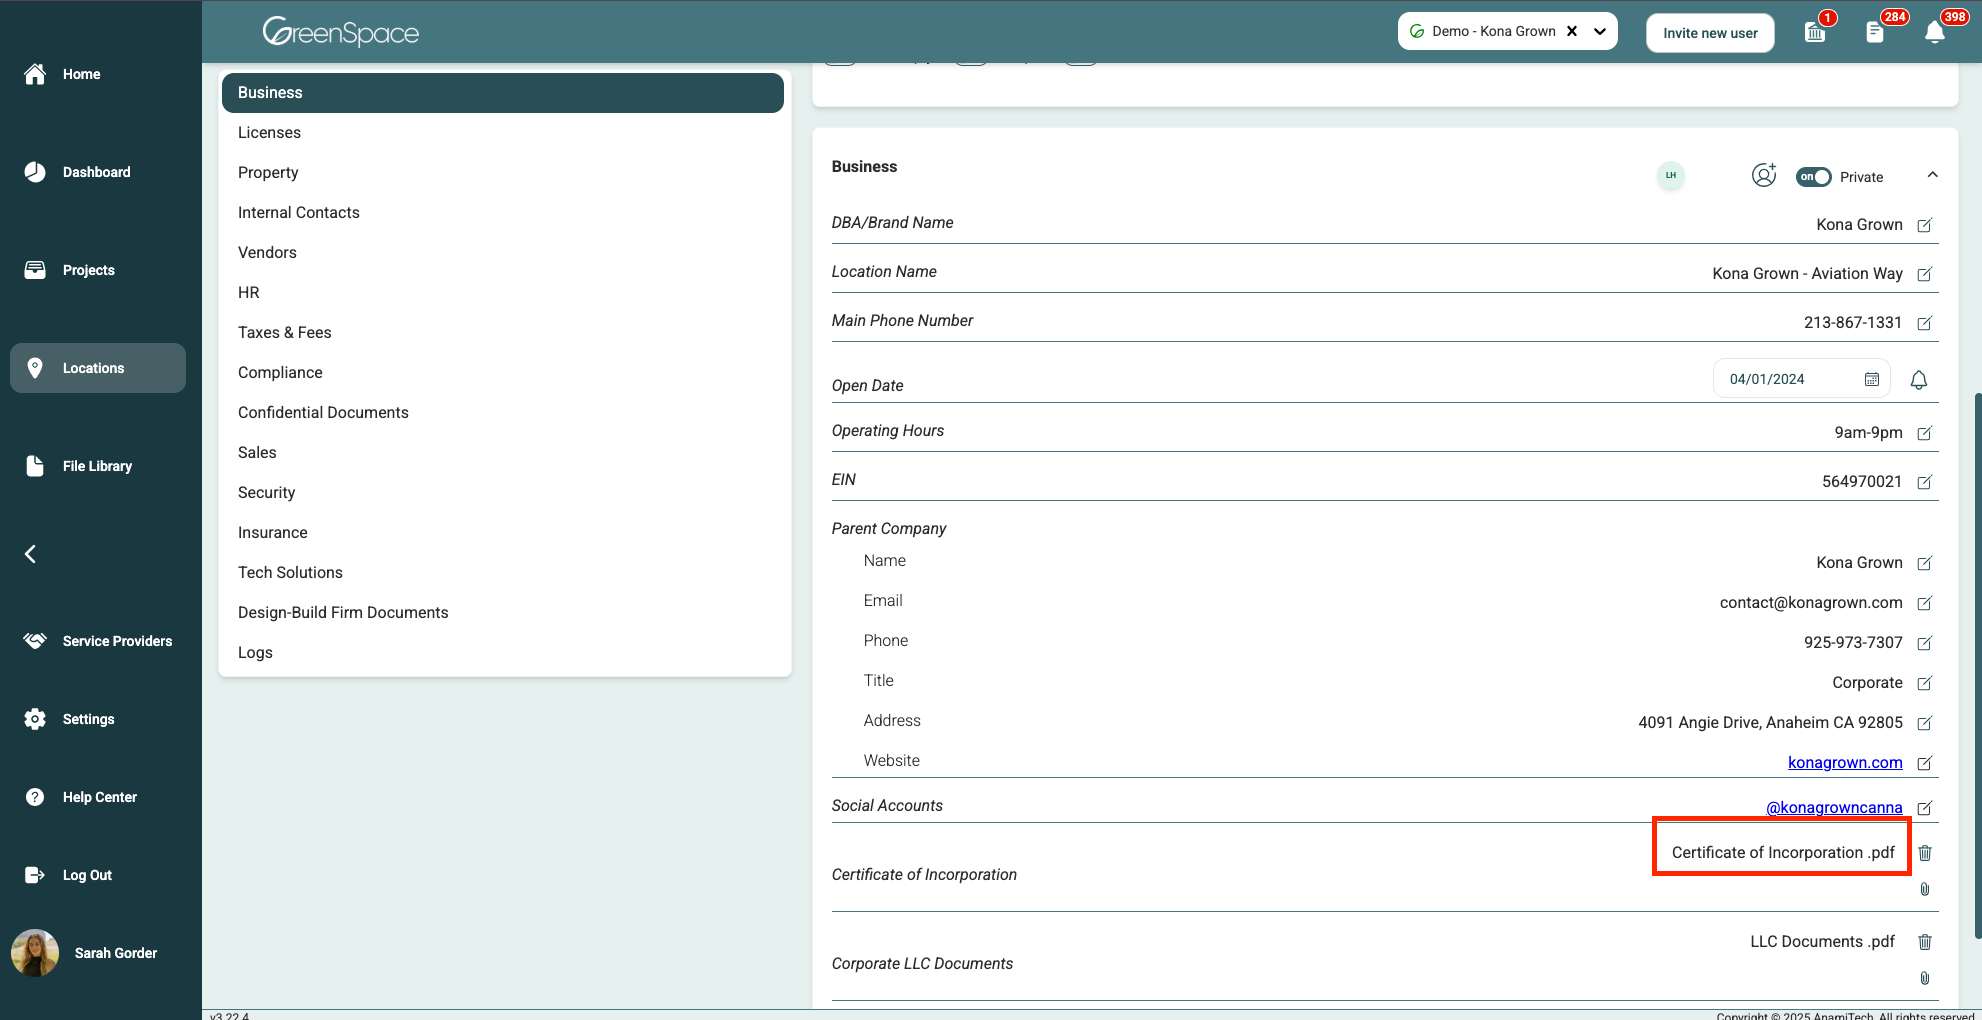This screenshot has width=1982, height=1020.
Task: Click the Invite new user button
Action: coord(1710,33)
